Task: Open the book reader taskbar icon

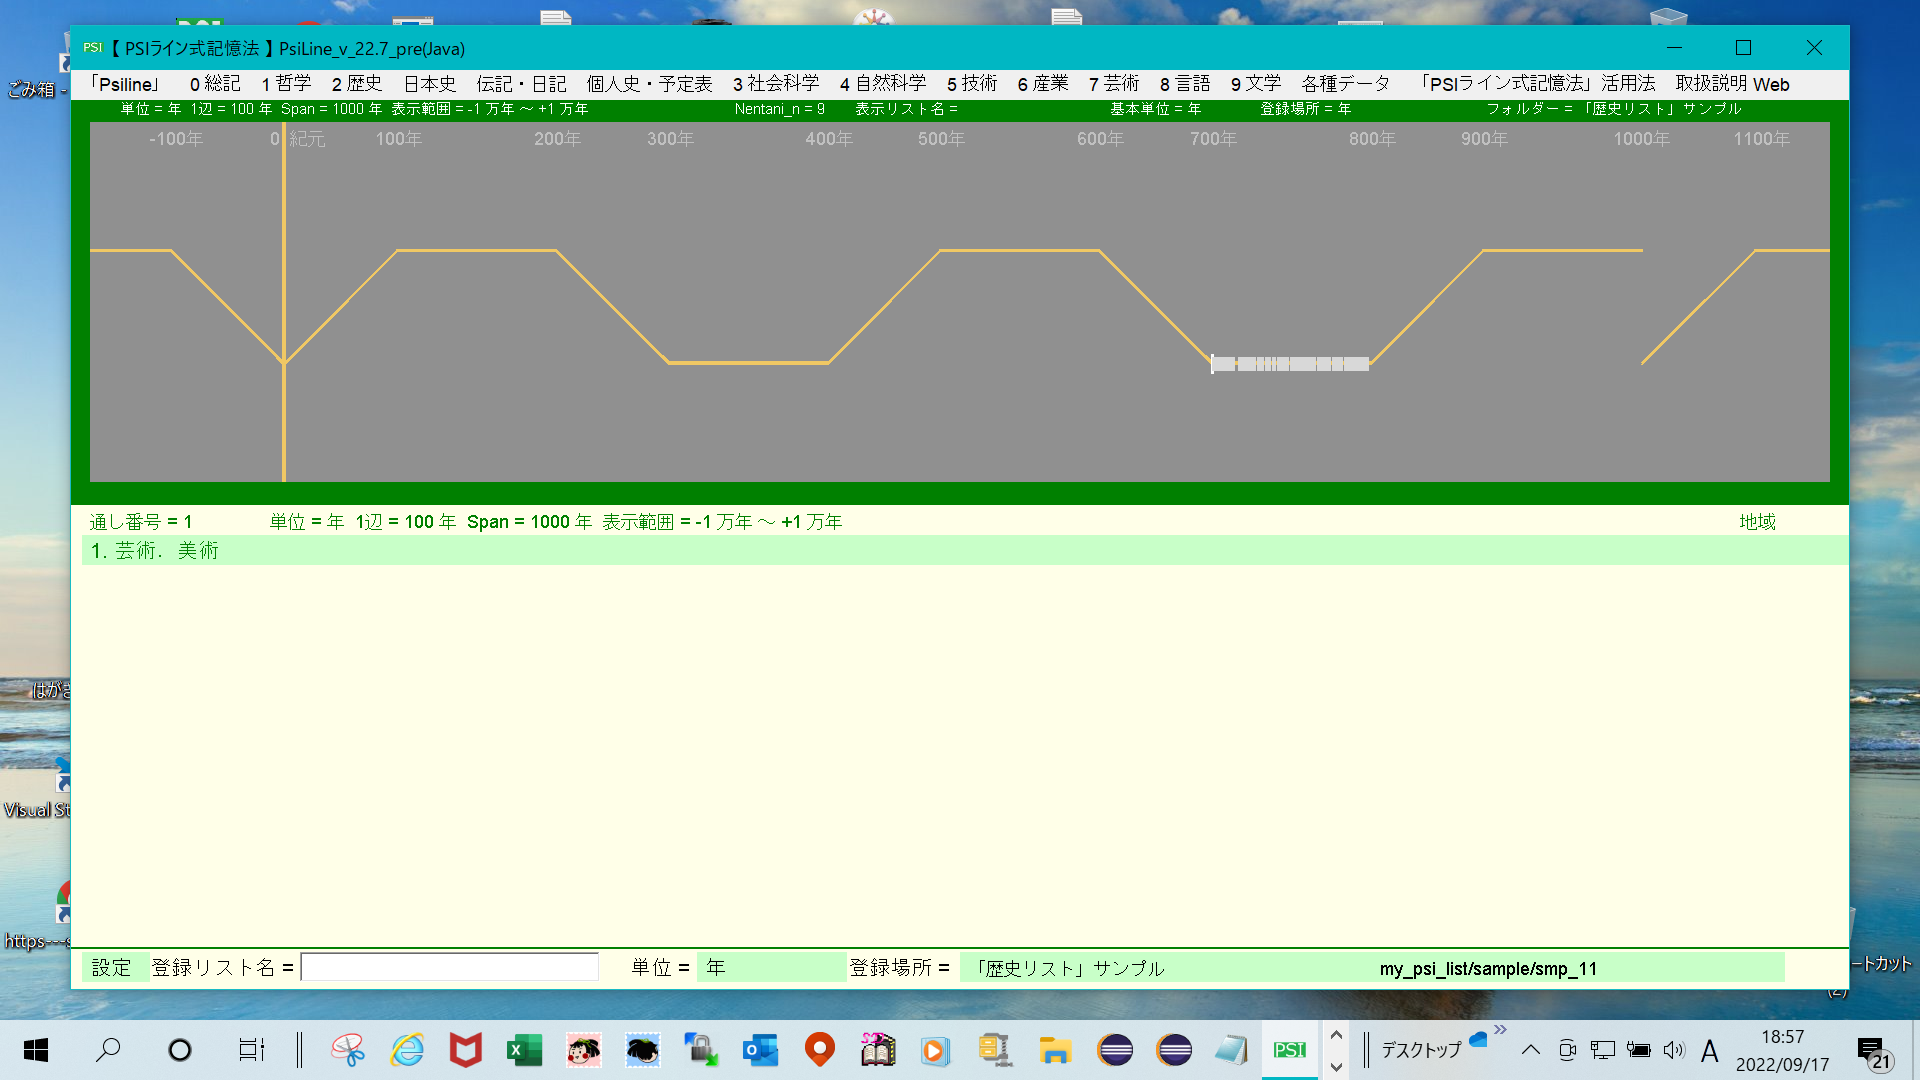Action: (x=878, y=1050)
